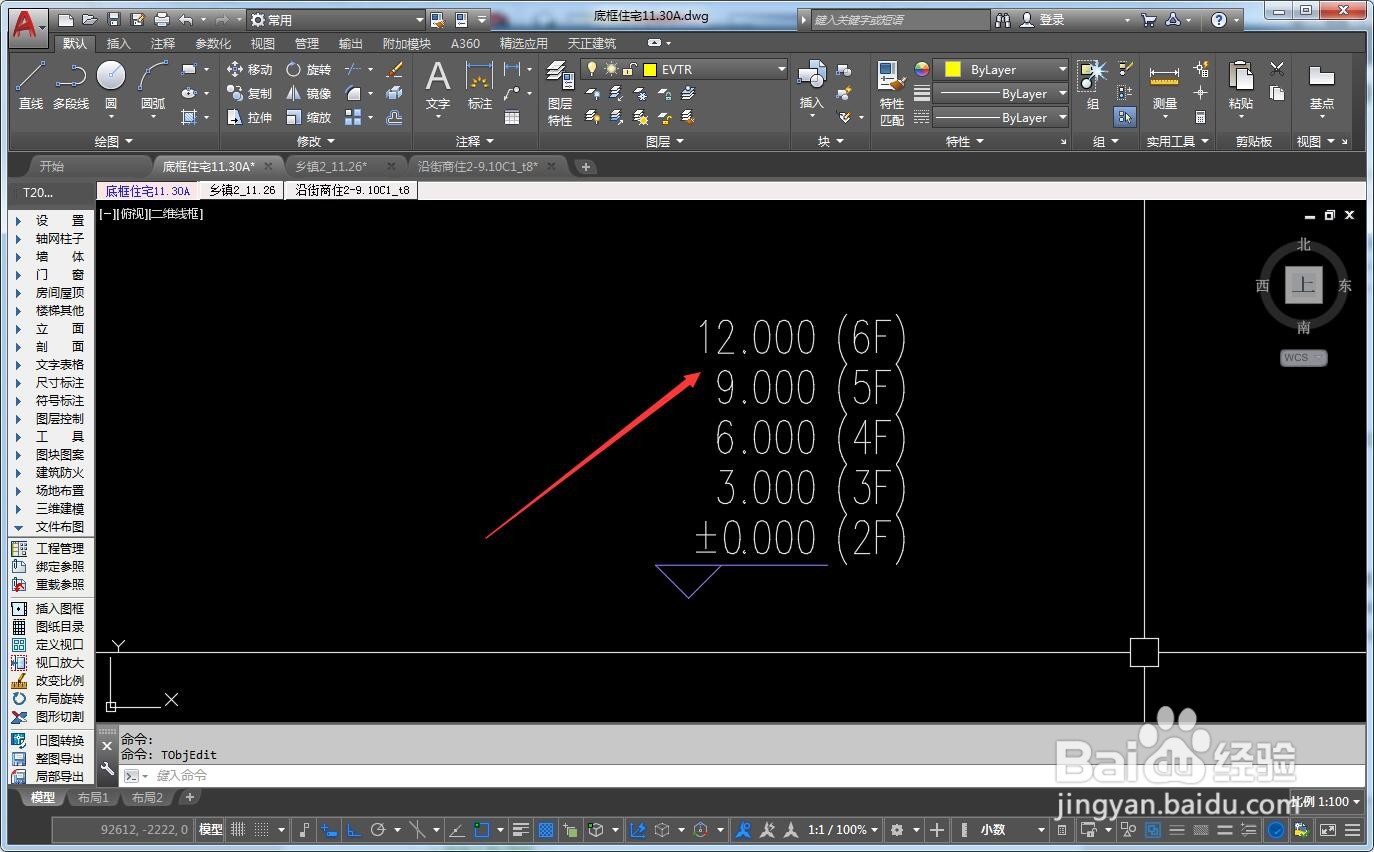Switch to the 参数化 ribbon tab
Image resolution: width=1374 pixels, height=852 pixels.
(213, 43)
